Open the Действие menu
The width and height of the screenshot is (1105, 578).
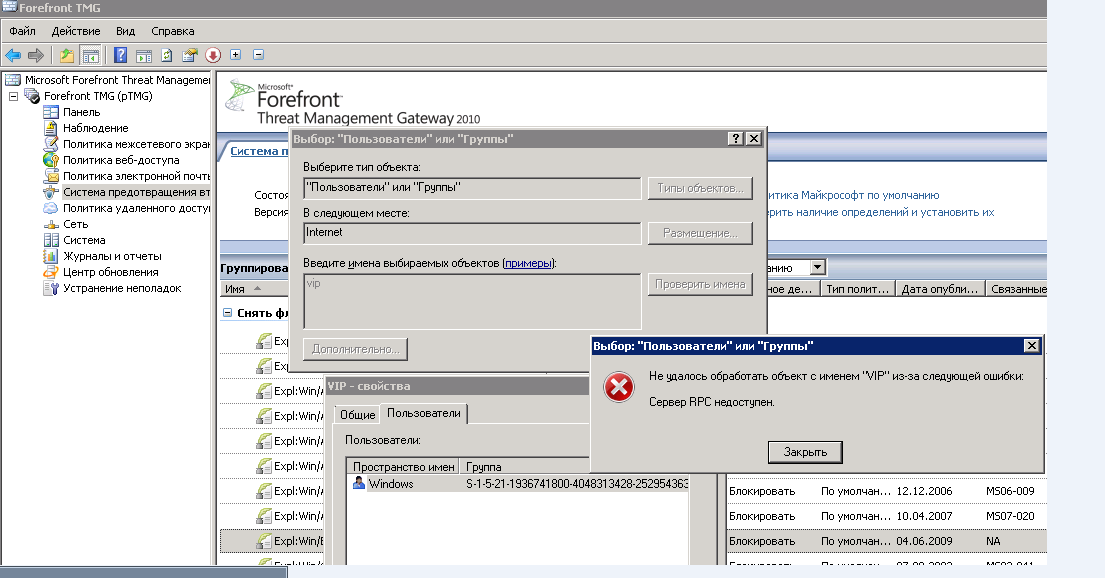click(76, 31)
